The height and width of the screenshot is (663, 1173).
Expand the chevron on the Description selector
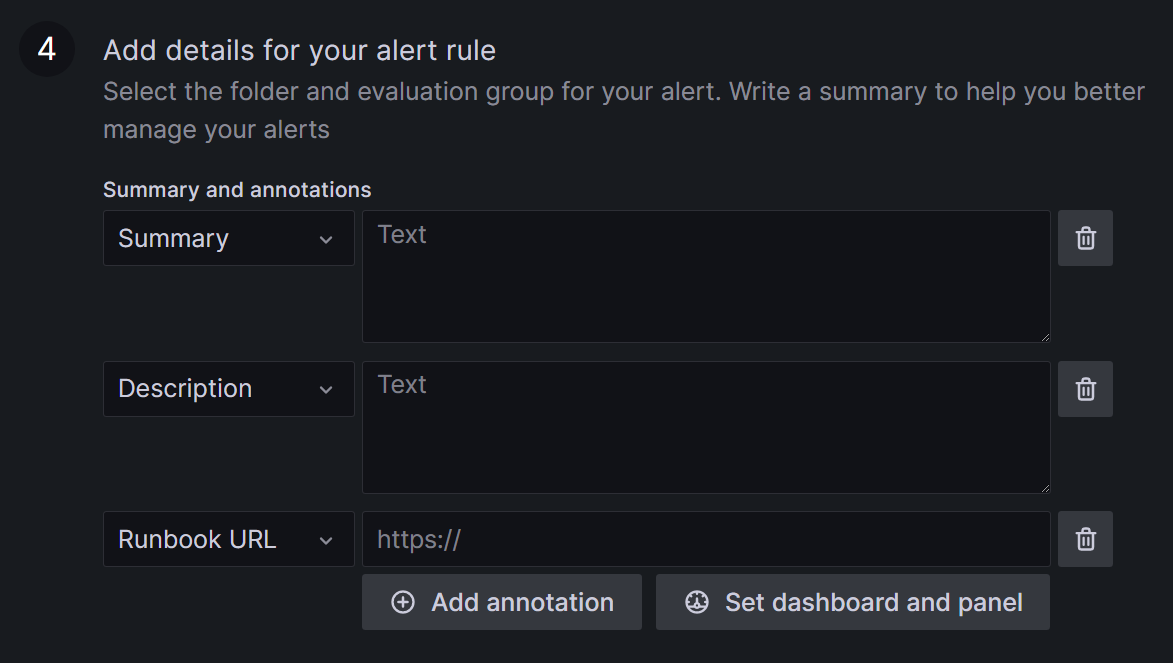click(326, 389)
